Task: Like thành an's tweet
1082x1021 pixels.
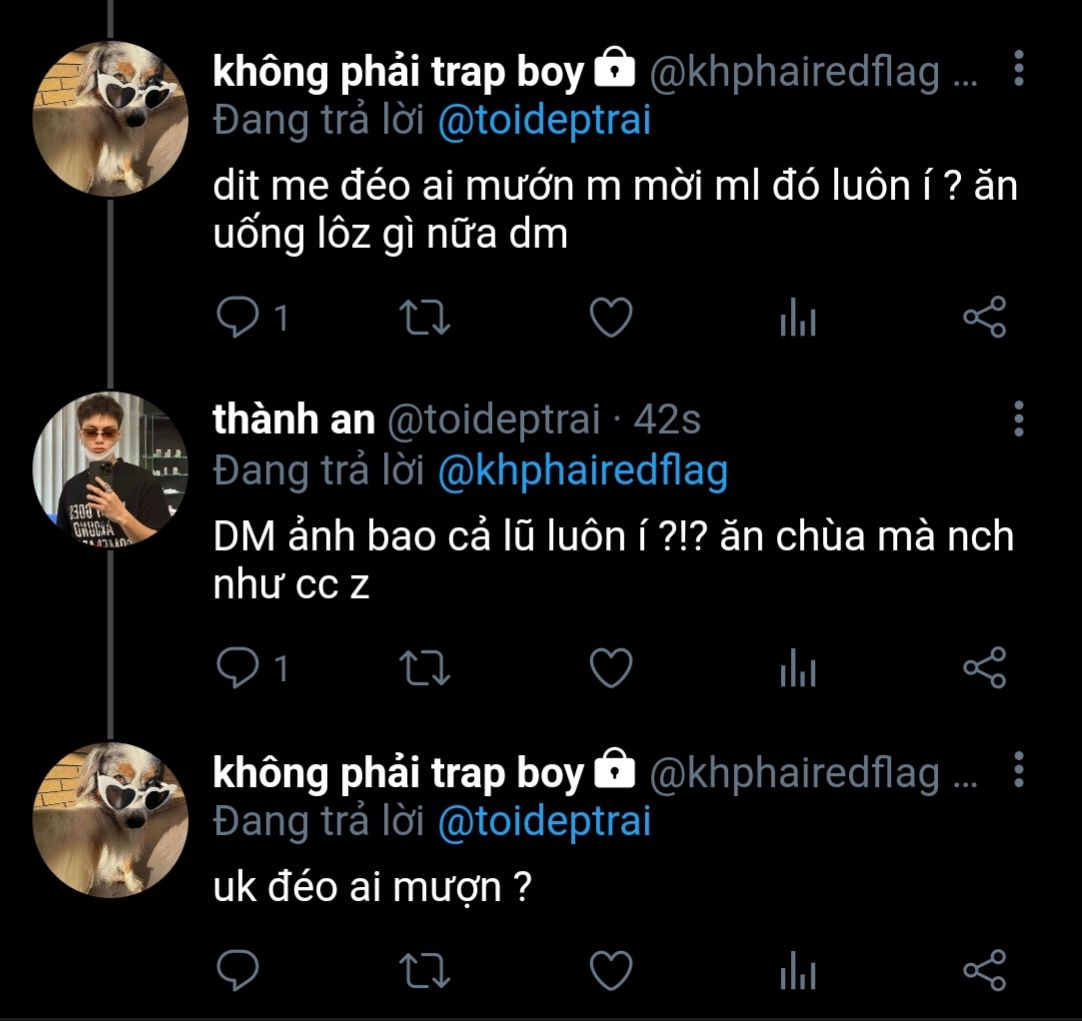Action: 610,669
